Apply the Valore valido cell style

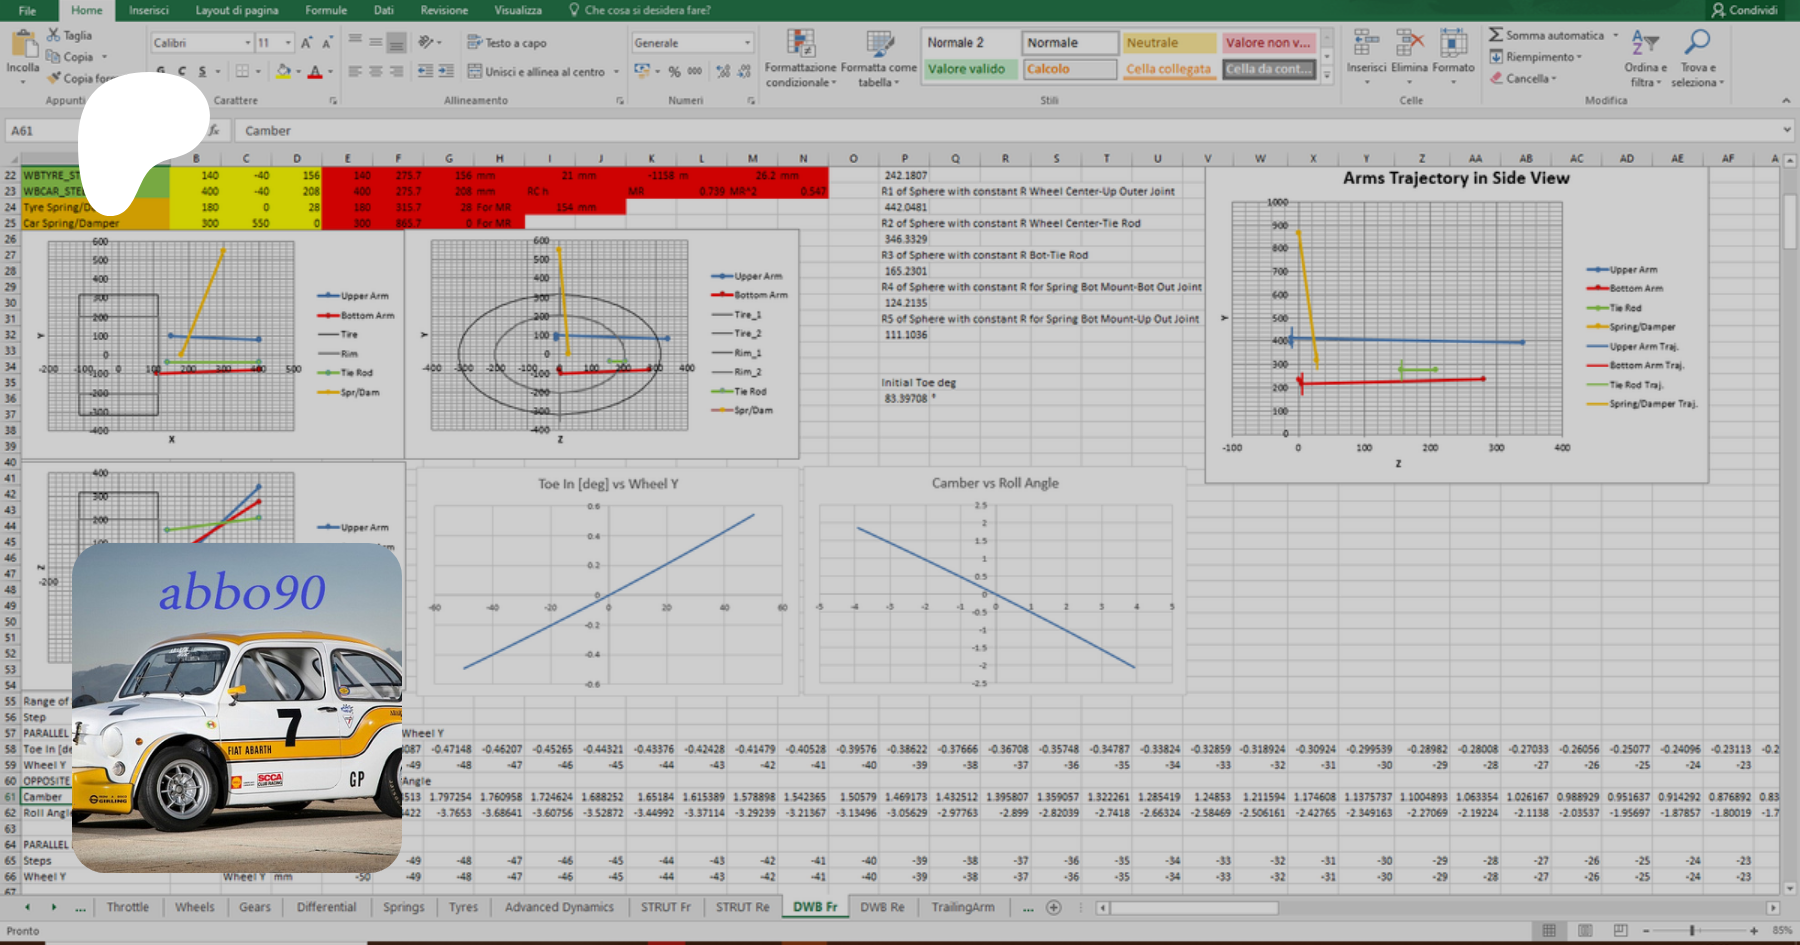tap(966, 69)
